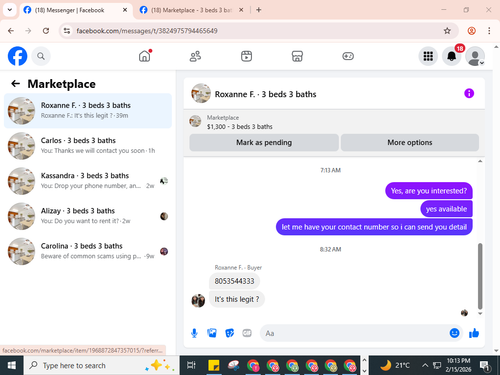The image size is (500, 375).
Task: Go to the Home feed icon
Action: pos(145,56)
